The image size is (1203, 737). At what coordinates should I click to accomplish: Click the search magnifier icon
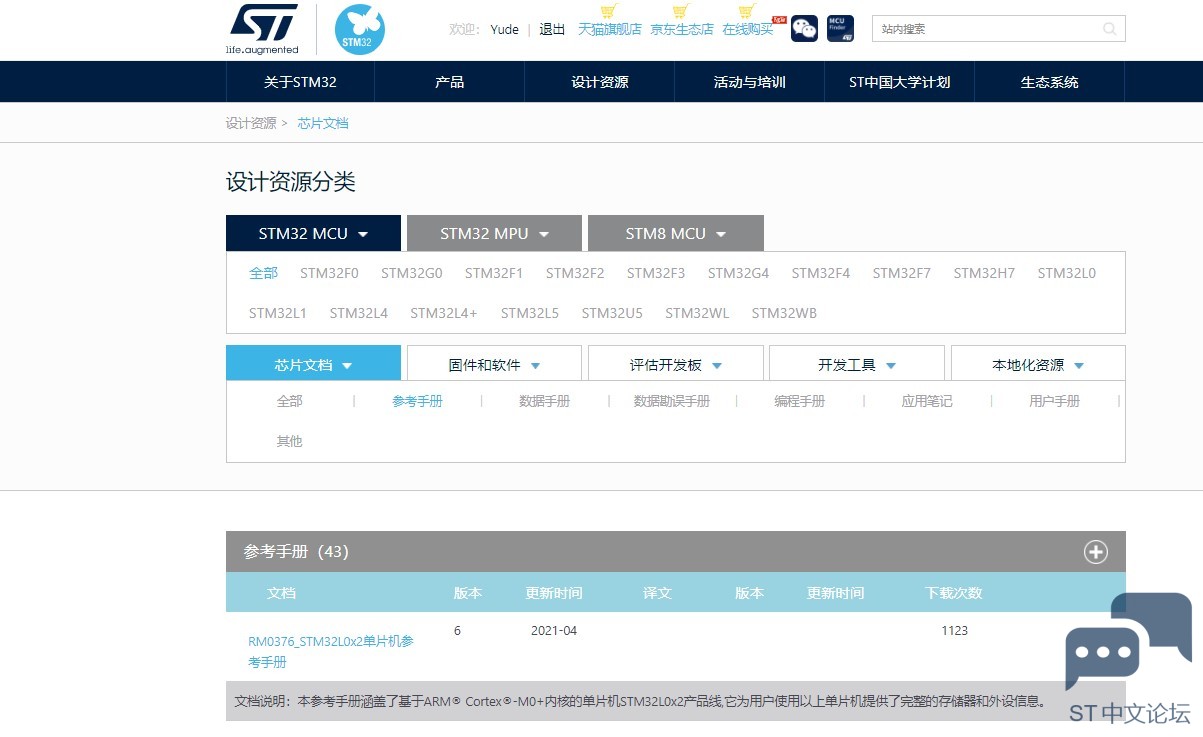[1109, 29]
